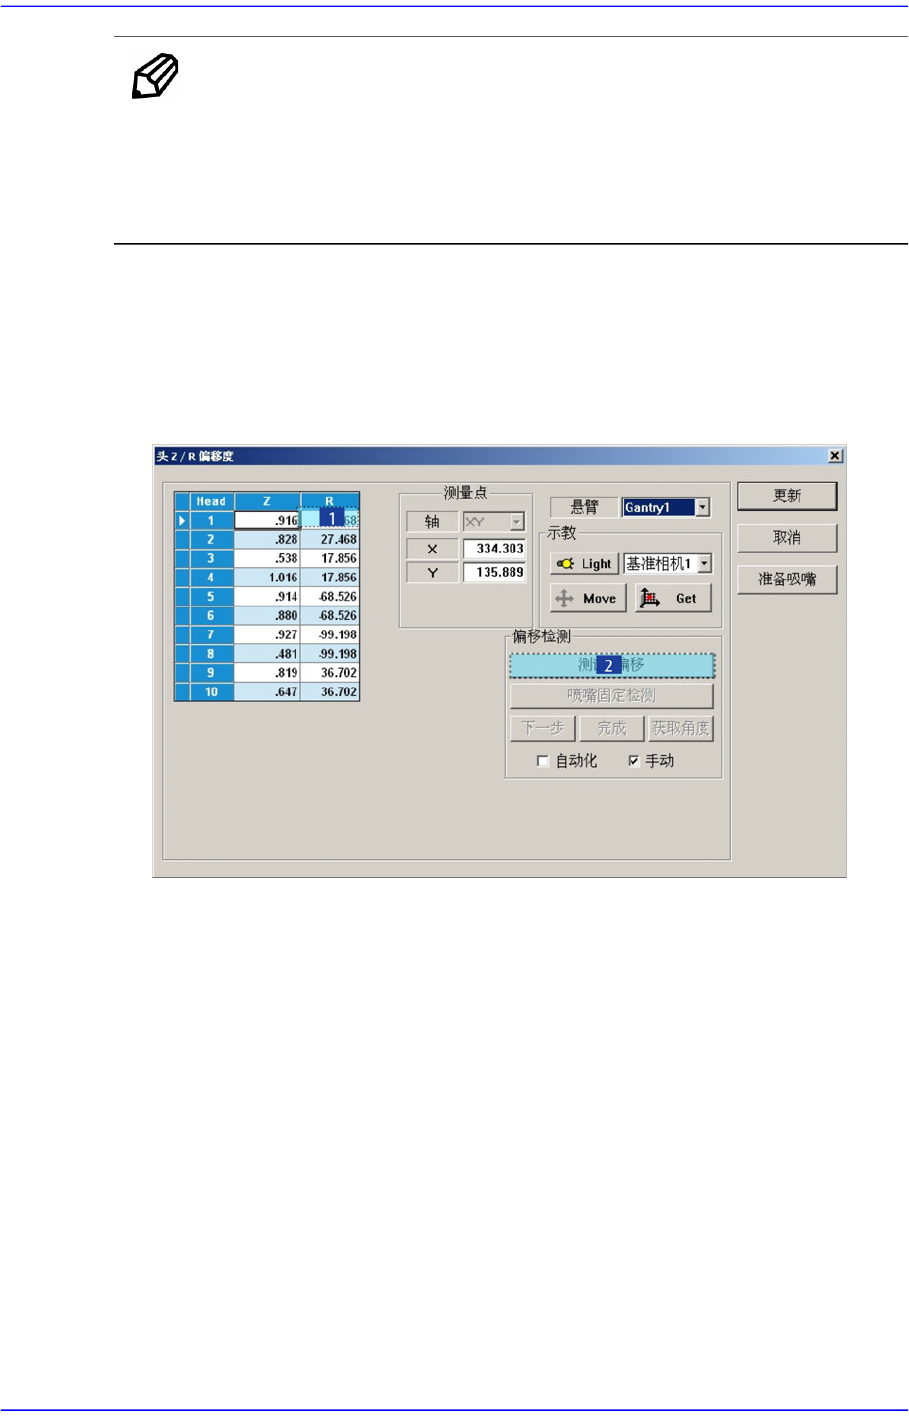Select the Z cell .819 for Head 9
Viewport: 909px width, 1421px height.
[267, 673]
